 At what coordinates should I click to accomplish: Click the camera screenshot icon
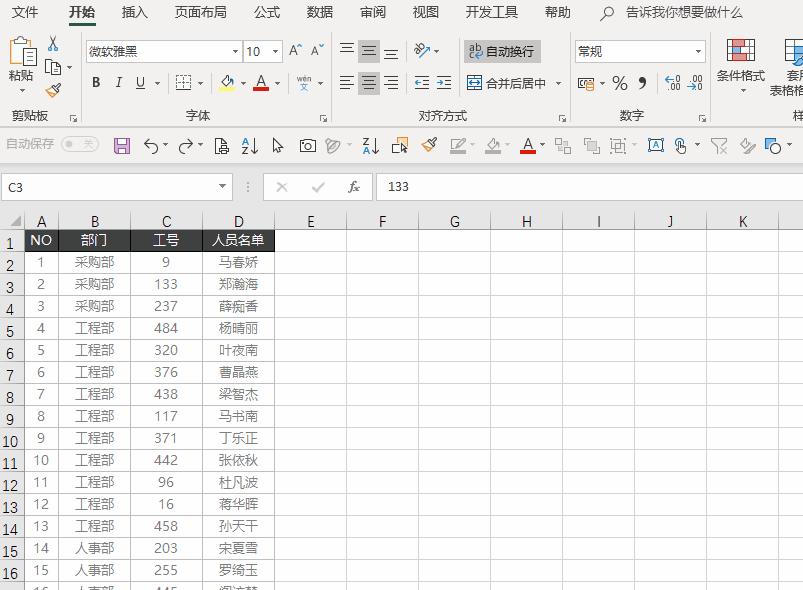tap(306, 145)
